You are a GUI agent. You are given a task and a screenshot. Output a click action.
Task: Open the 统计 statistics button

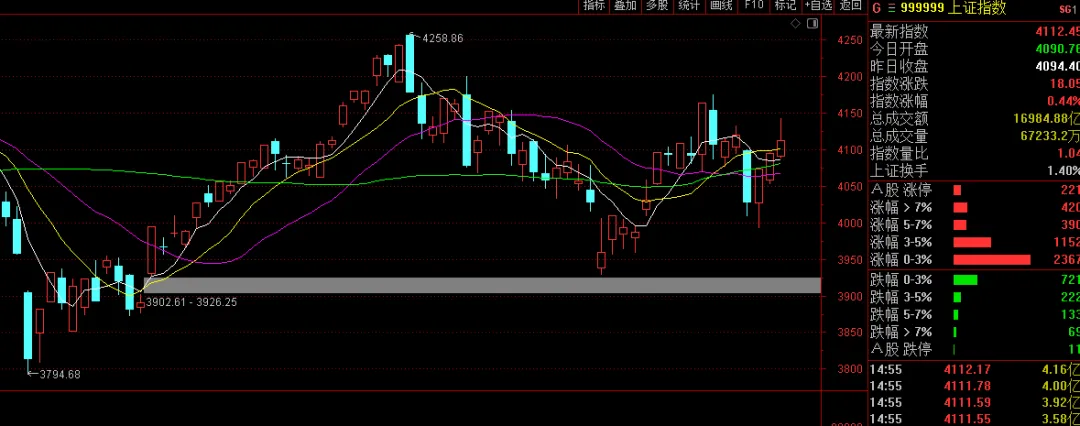(x=689, y=6)
